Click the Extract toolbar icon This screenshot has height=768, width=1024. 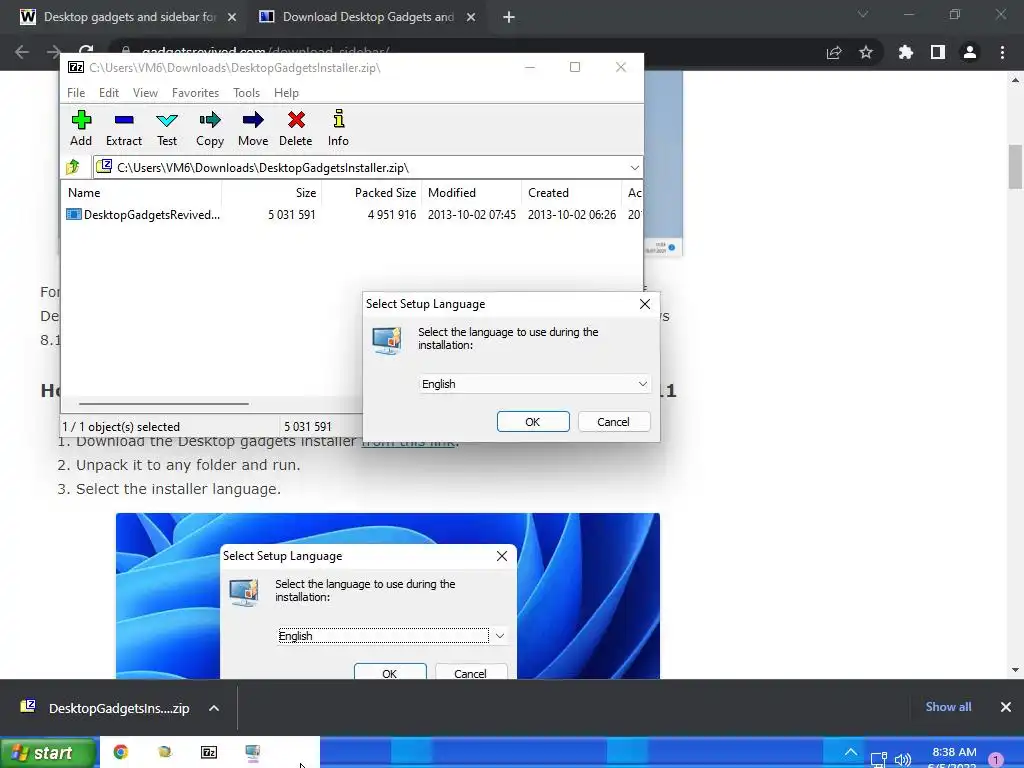point(123,128)
